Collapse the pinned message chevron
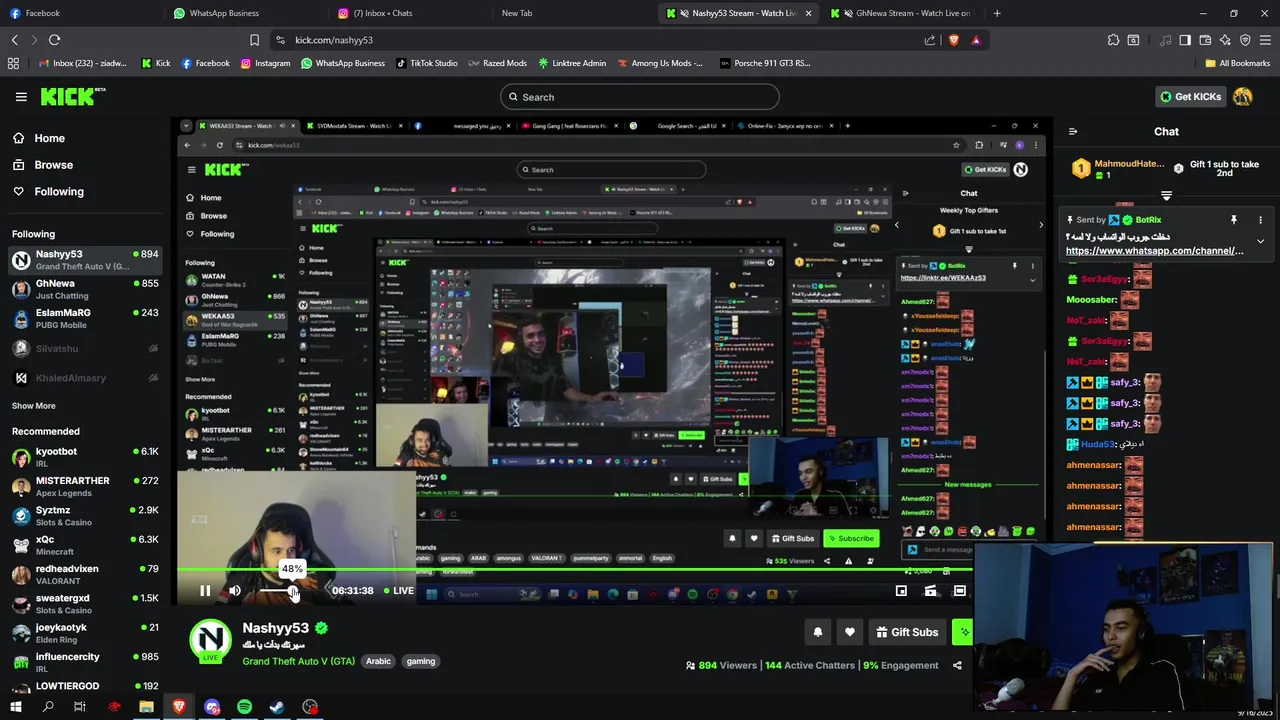1280x720 pixels. (1260, 241)
